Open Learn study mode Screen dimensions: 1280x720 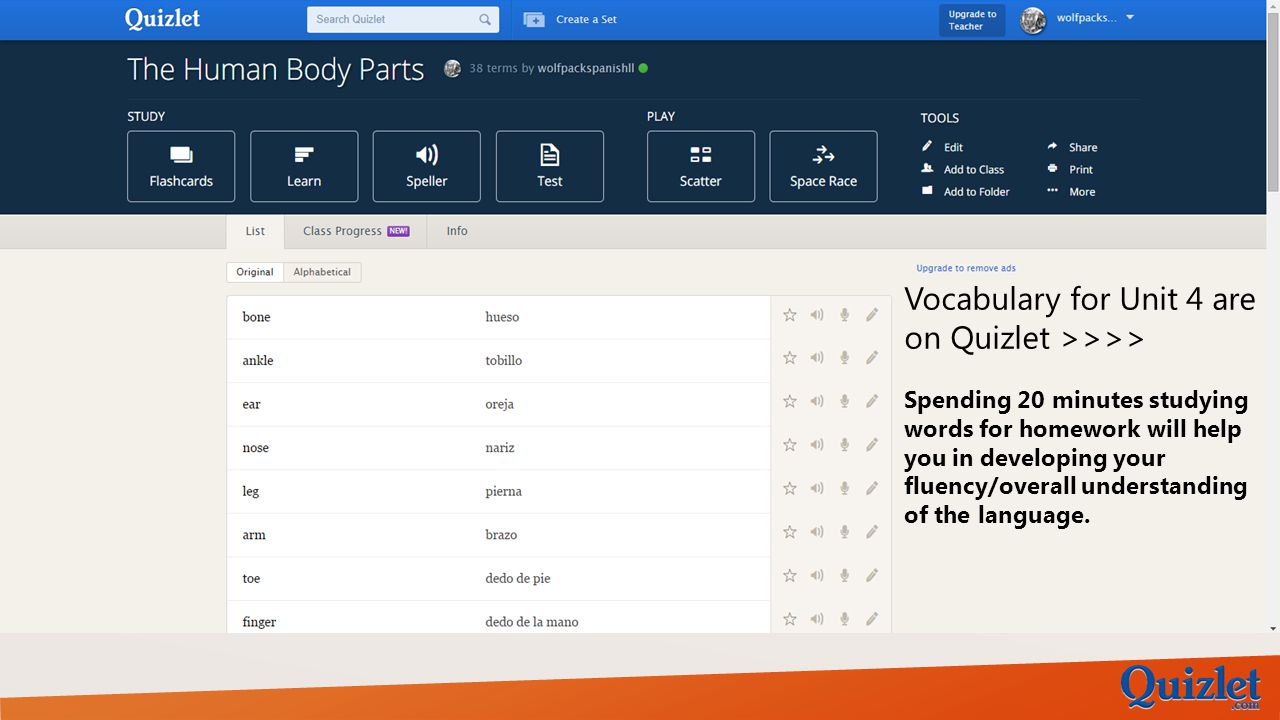[304, 166]
